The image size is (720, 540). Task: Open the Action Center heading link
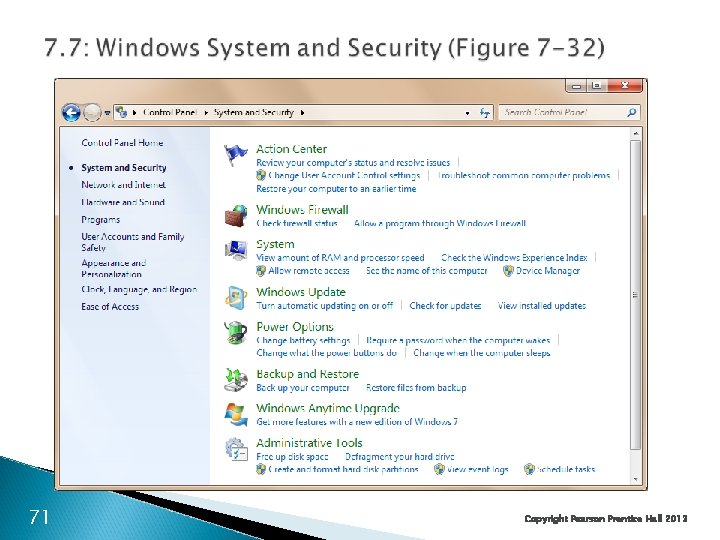click(x=292, y=149)
